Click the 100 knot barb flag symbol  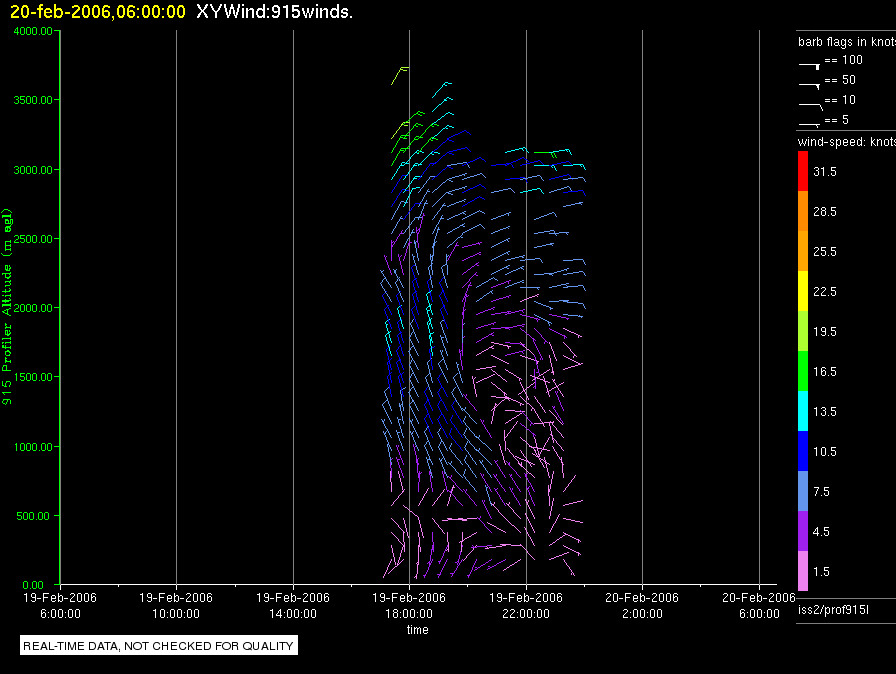[809, 66]
